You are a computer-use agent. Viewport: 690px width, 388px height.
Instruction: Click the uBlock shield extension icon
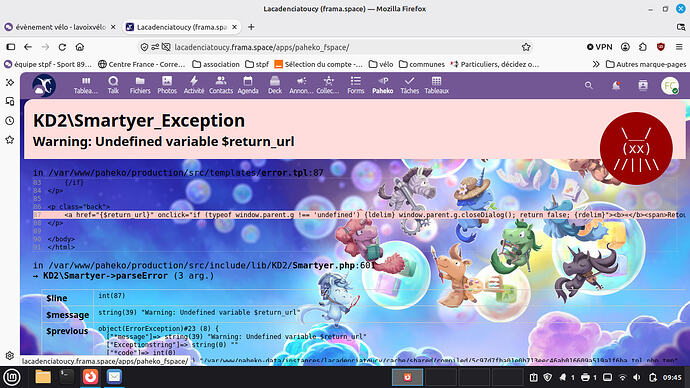[661, 47]
